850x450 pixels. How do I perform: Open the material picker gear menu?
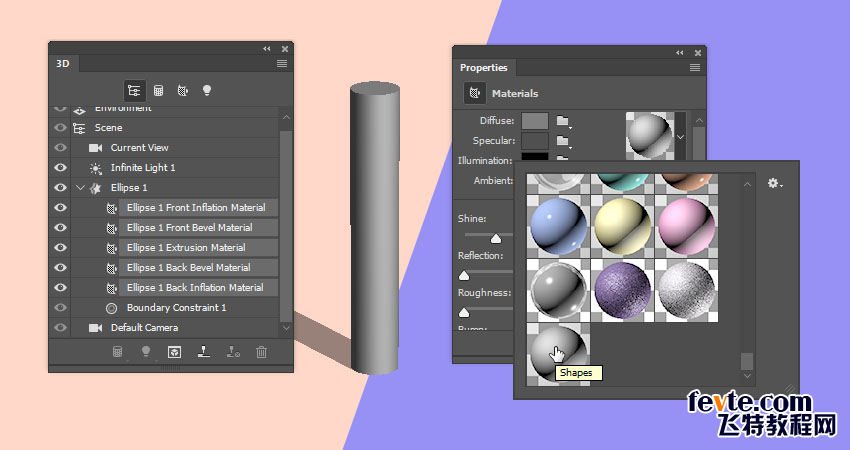(774, 184)
